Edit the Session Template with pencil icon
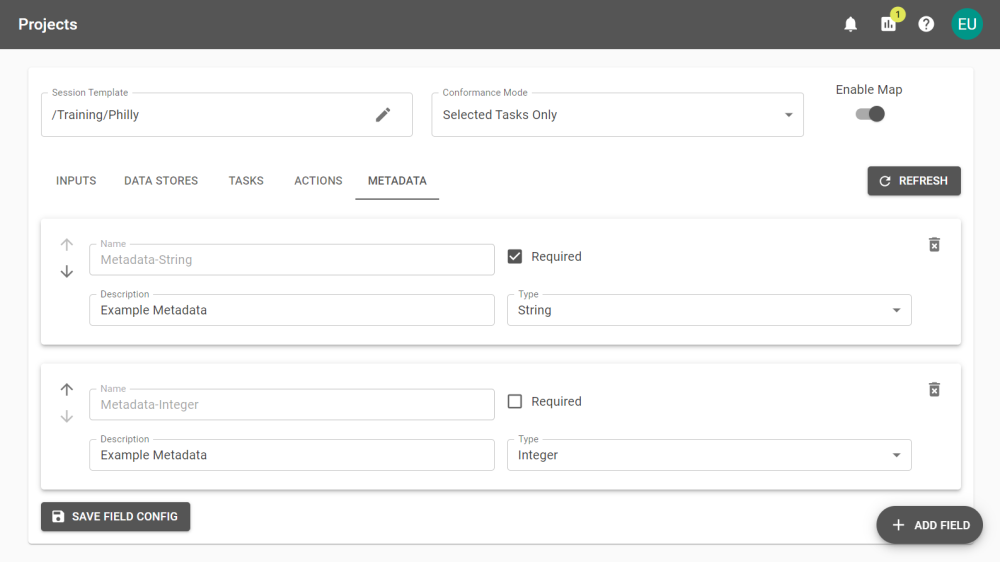The height and width of the screenshot is (562, 1000). (383, 115)
